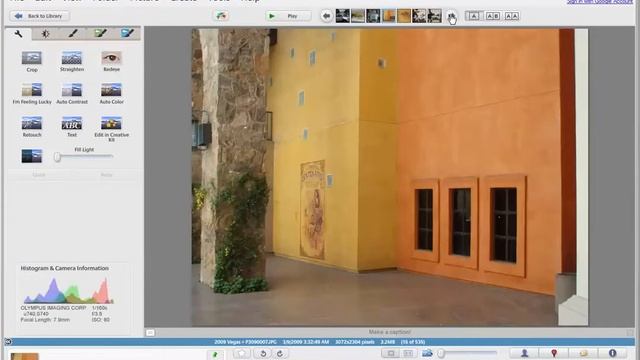Delete caption with trash icon
This screenshot has height=360, width=640.
coord(630,333)
